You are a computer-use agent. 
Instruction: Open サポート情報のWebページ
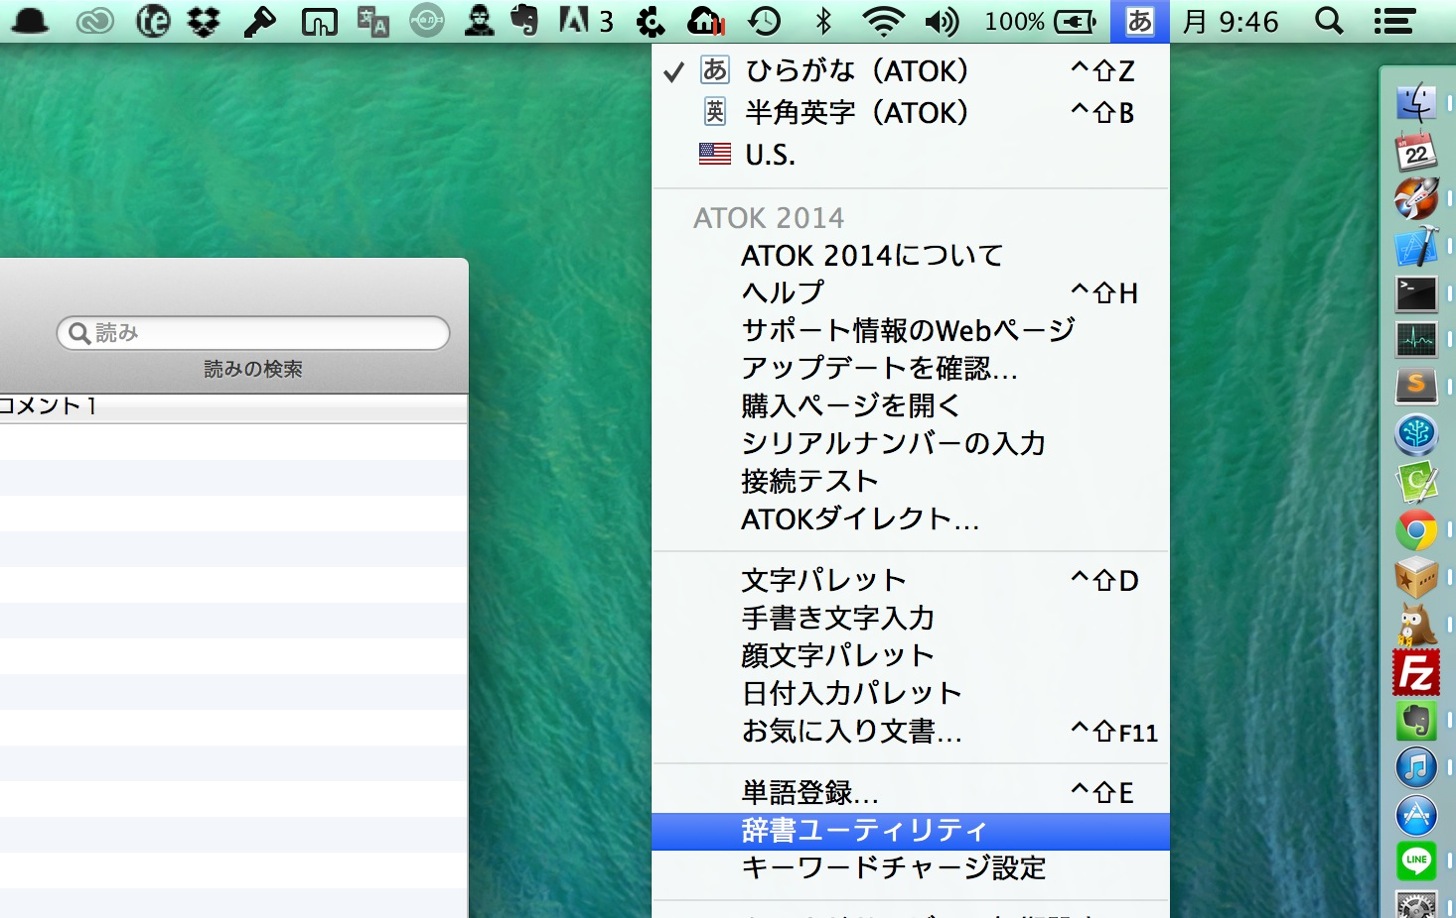[x=910, y=331]
